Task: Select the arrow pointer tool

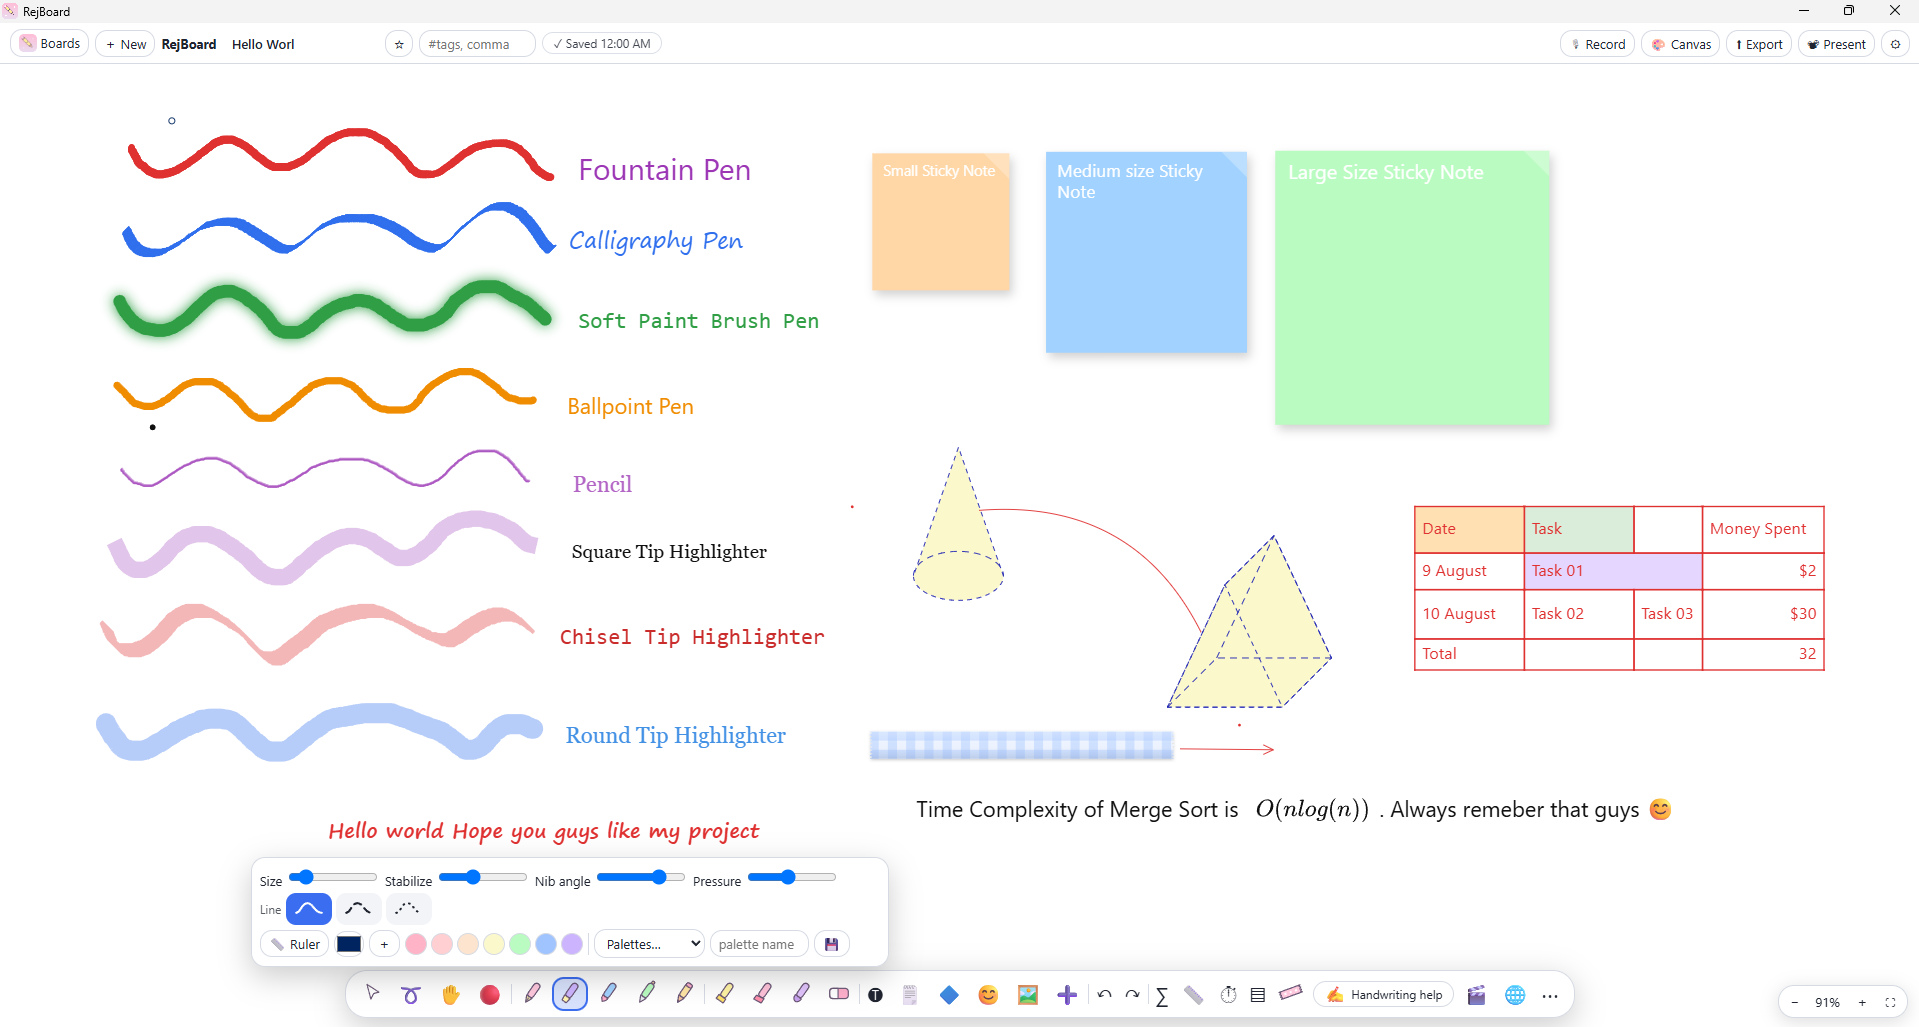Action: click(x=373, y=994)
